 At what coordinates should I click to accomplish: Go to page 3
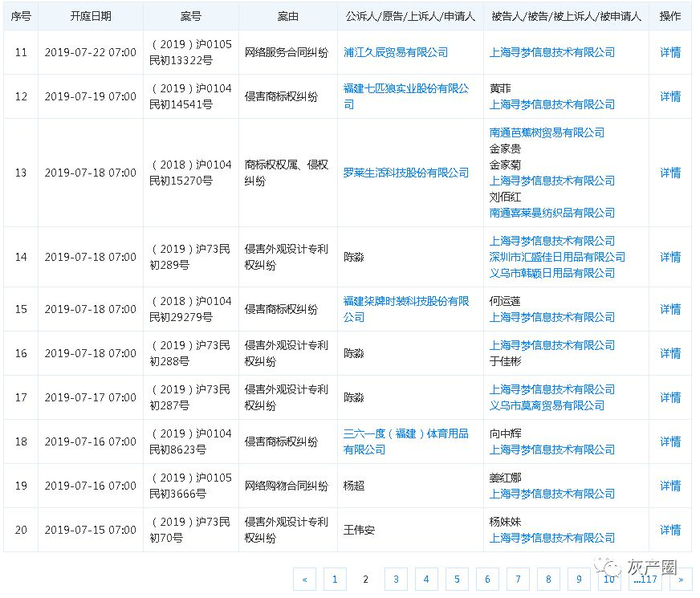(x=396, y=579)
